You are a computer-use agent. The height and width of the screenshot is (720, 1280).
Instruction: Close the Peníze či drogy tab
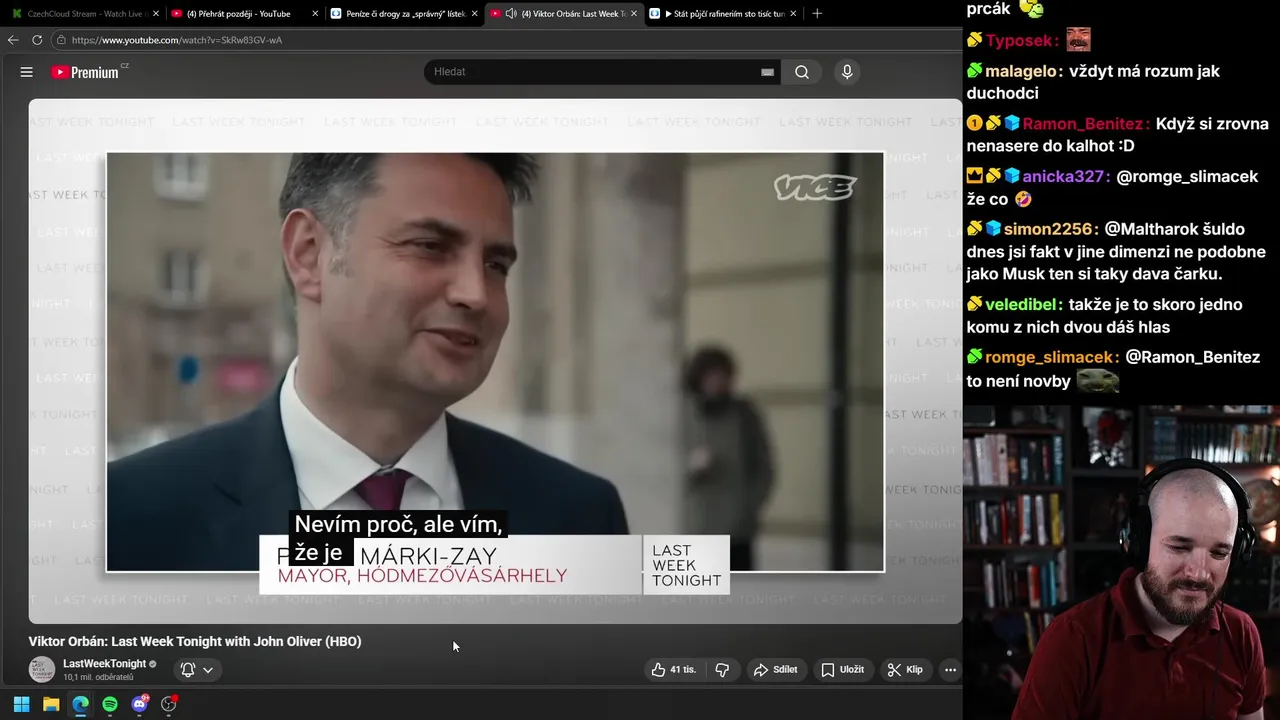pos(474,14)
